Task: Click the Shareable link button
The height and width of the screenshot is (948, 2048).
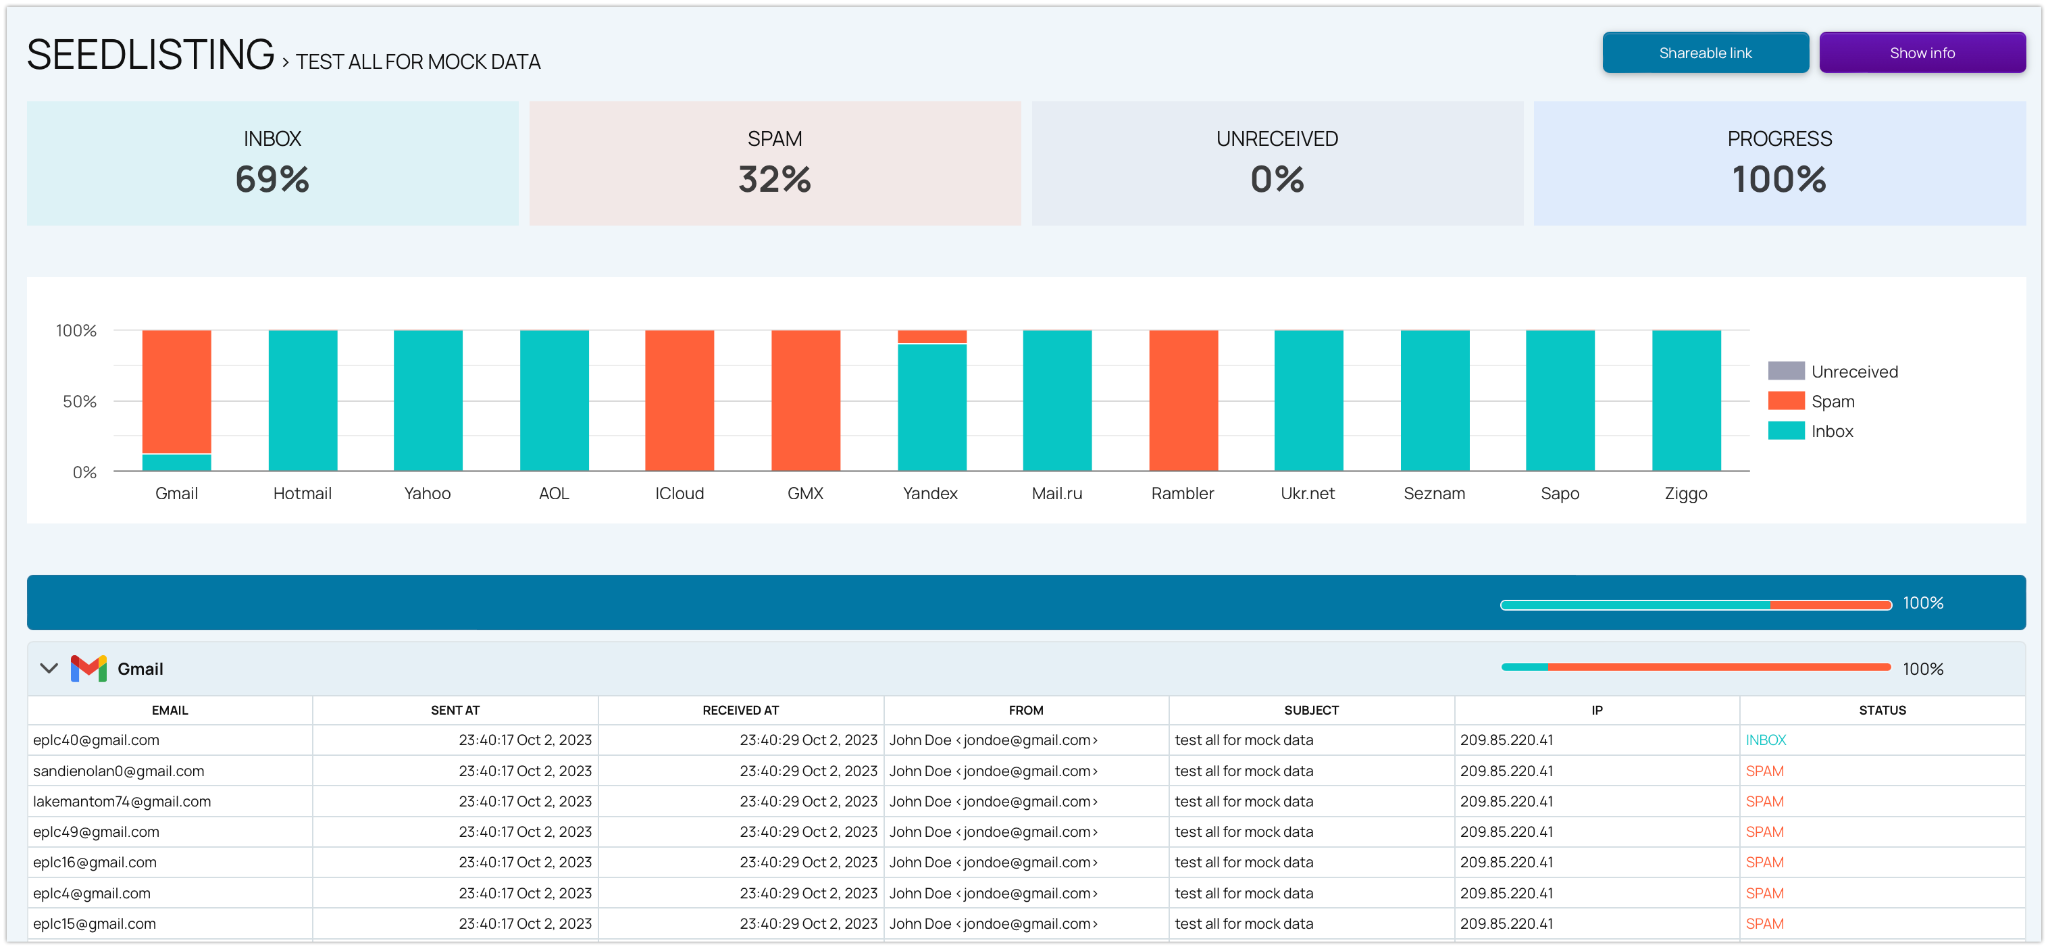Action: tap(1705, 53)
